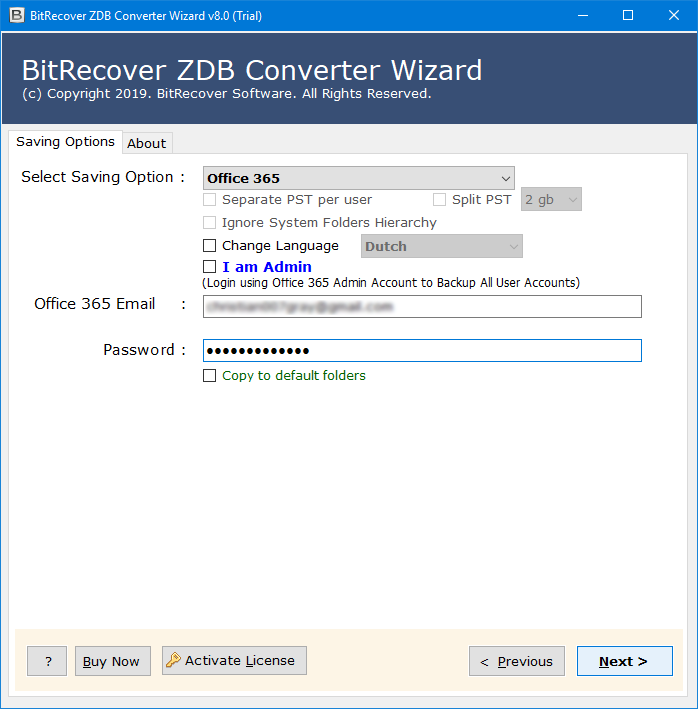Click the BitRecover app icon in title bar

(17, 15)
